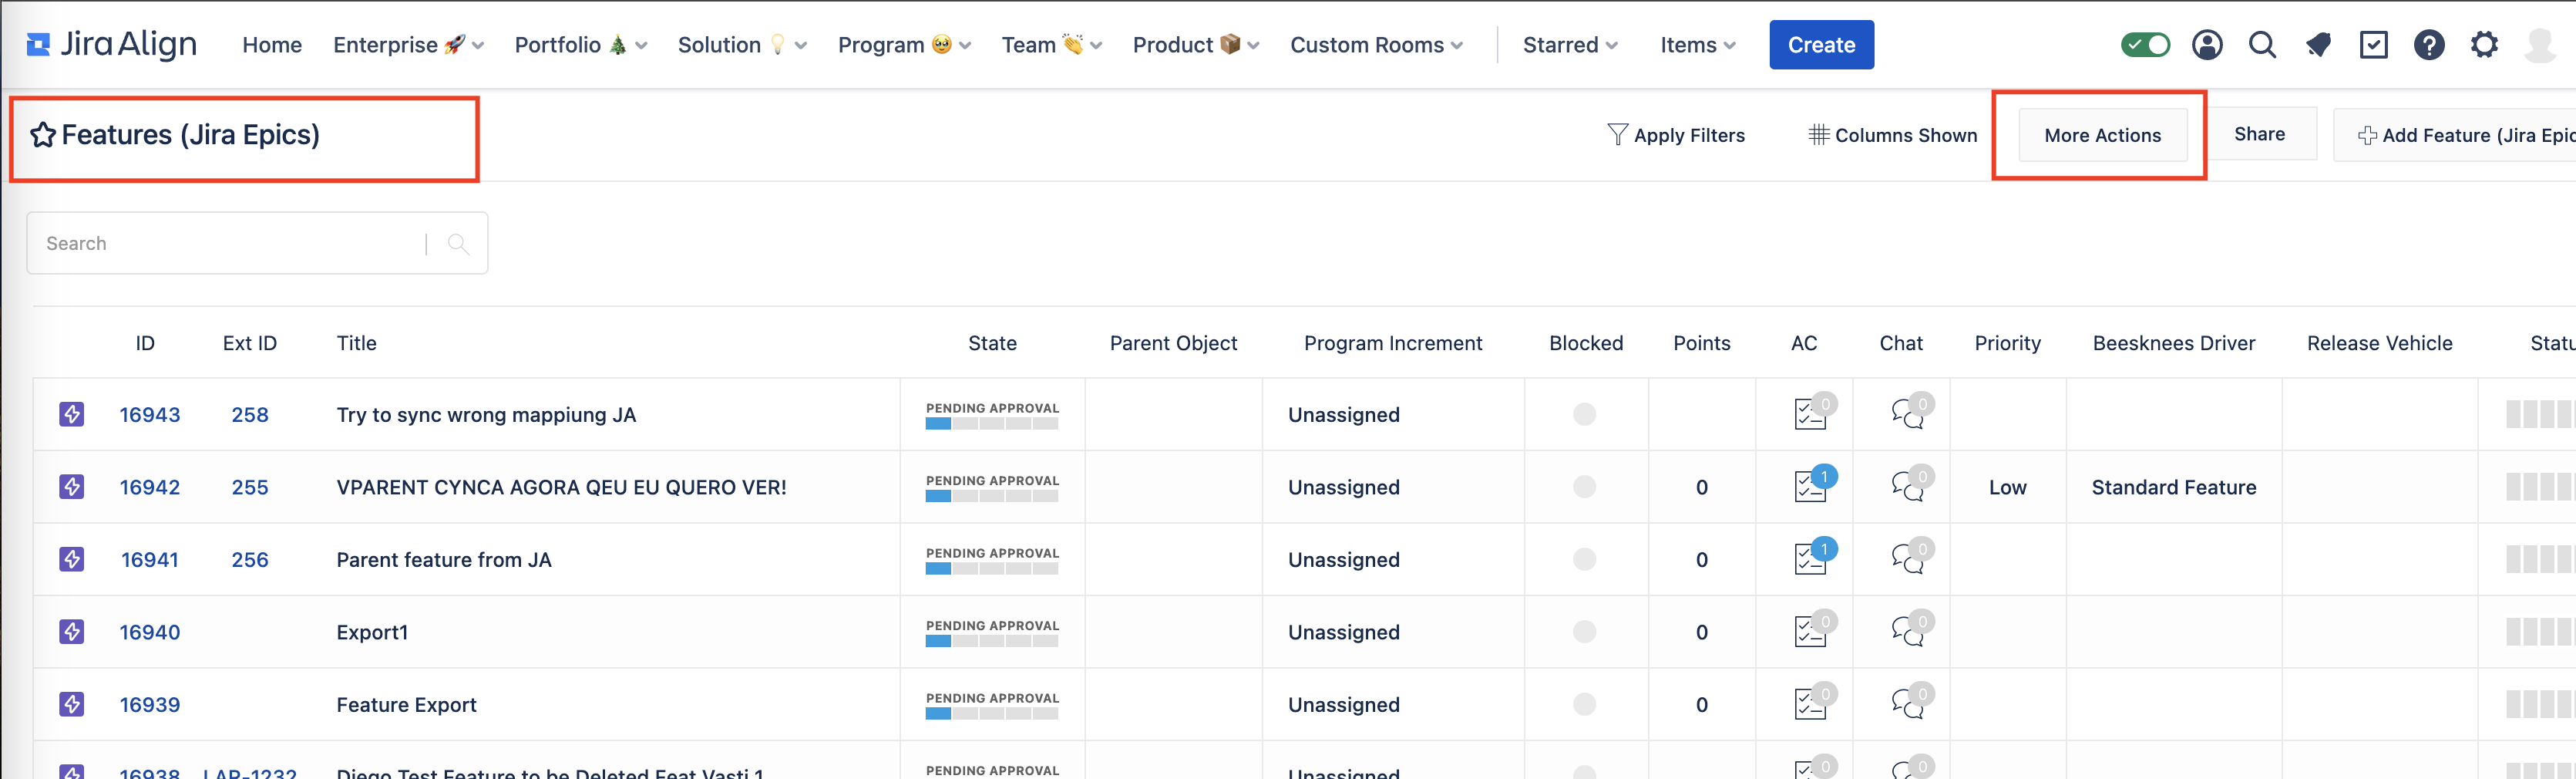The image size is (2576, 779).
Task: Open feature ID link 16942
Action: click(x=150, y=487)
